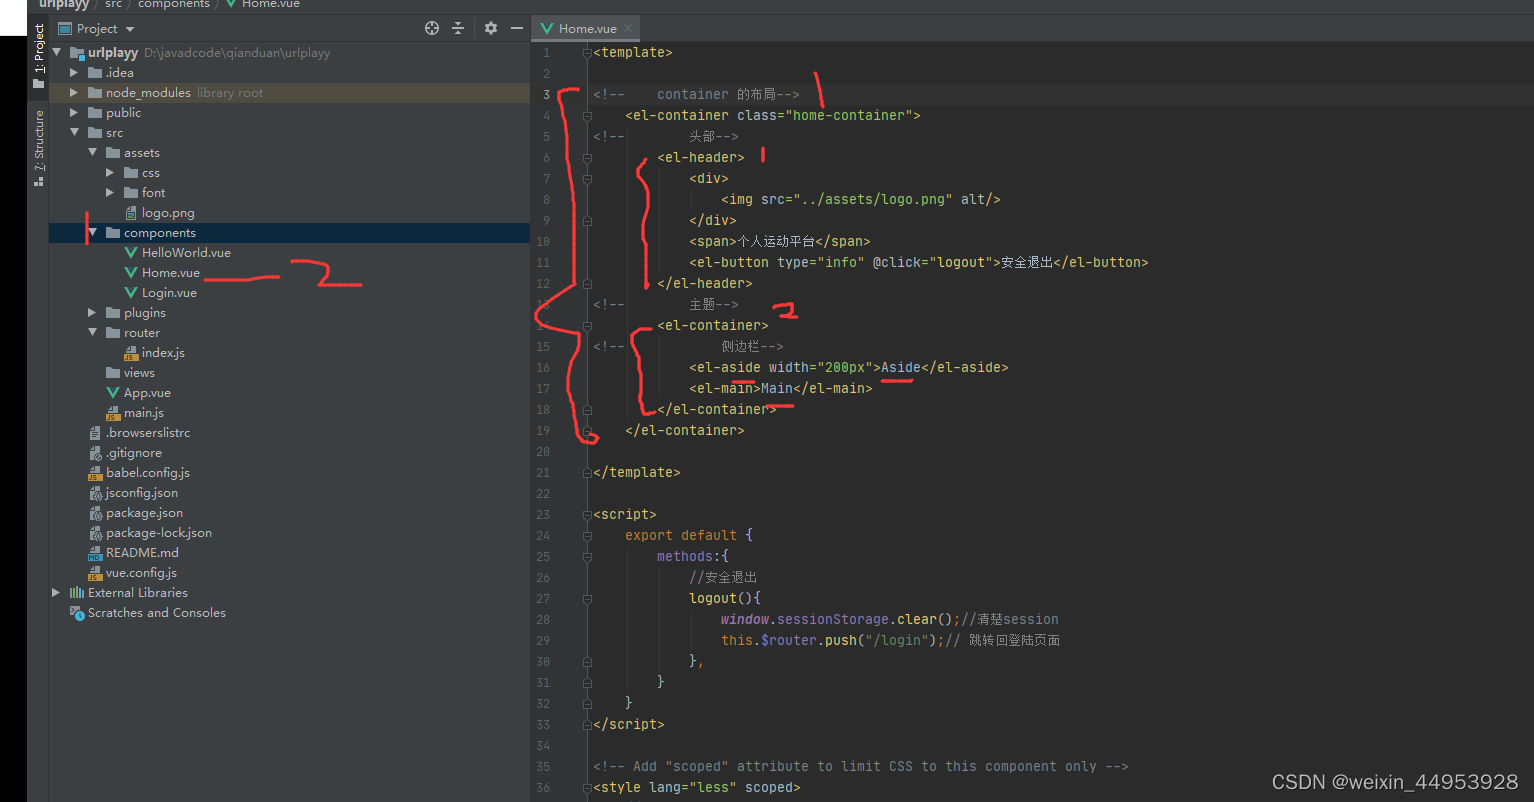Open the Structure tool window tab

[x=39, y=148]
